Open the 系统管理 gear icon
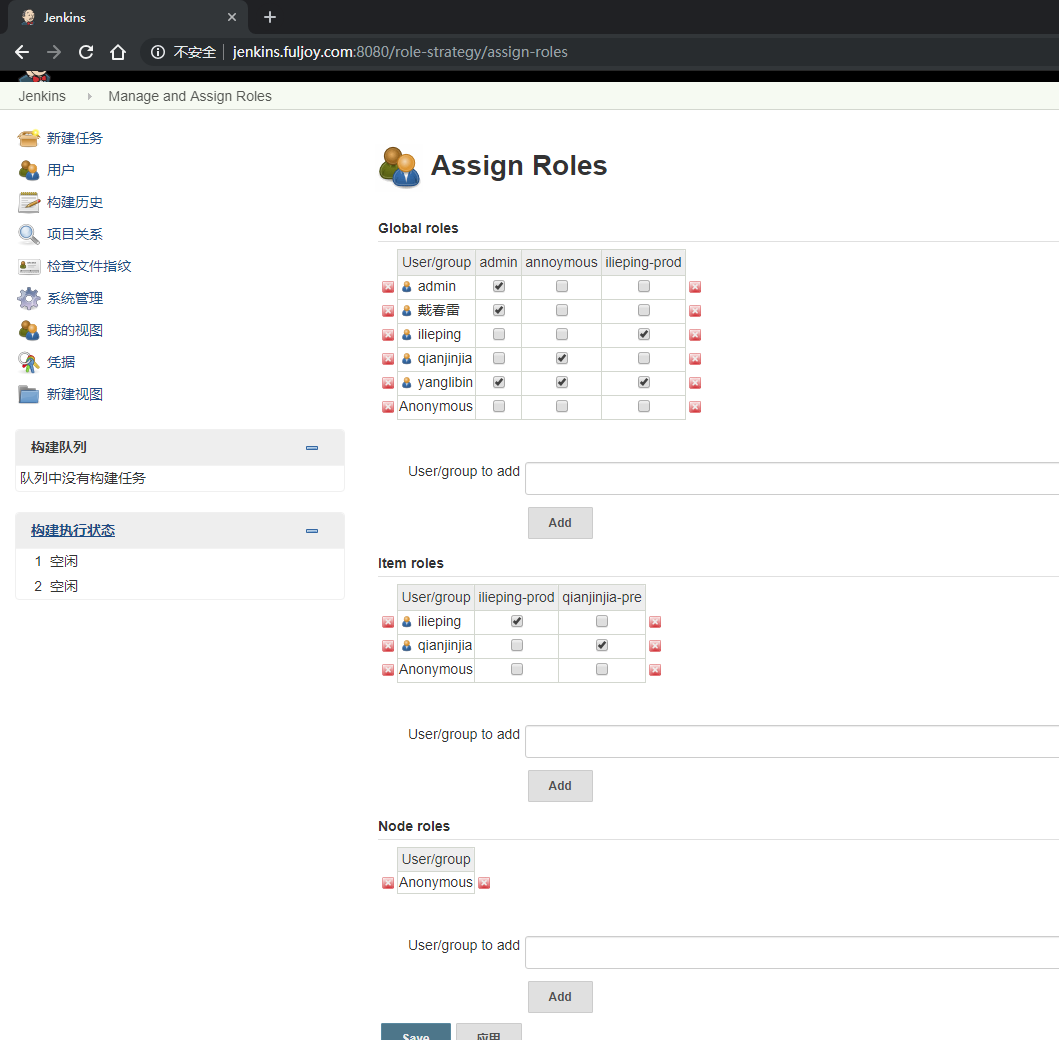 pos(28,298)
